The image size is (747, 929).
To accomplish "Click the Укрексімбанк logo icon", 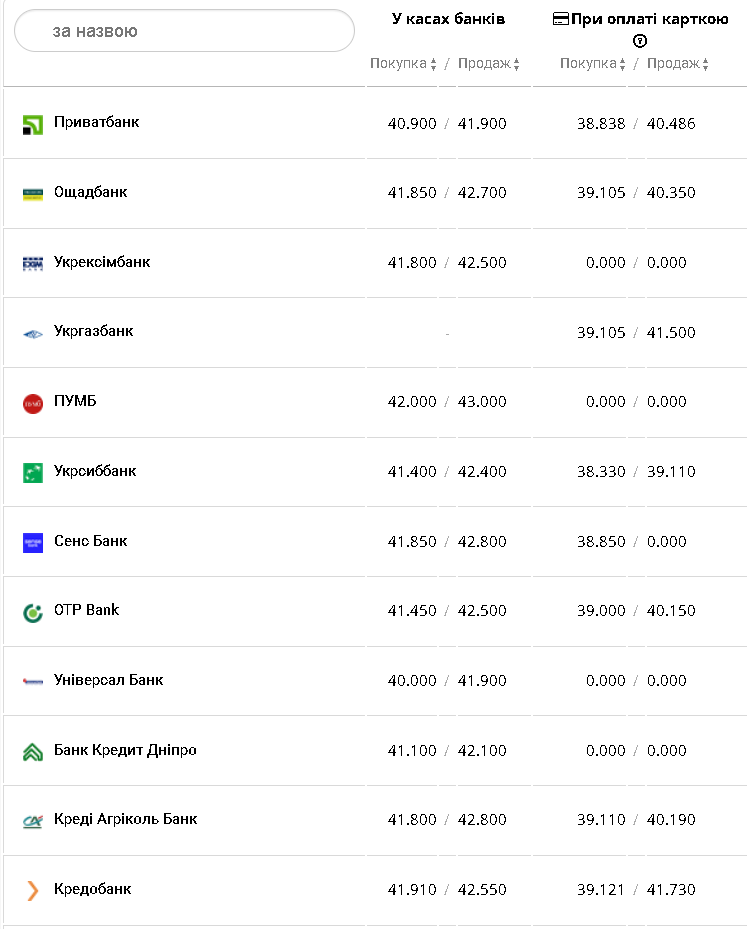I will click(x=33, y=263).
